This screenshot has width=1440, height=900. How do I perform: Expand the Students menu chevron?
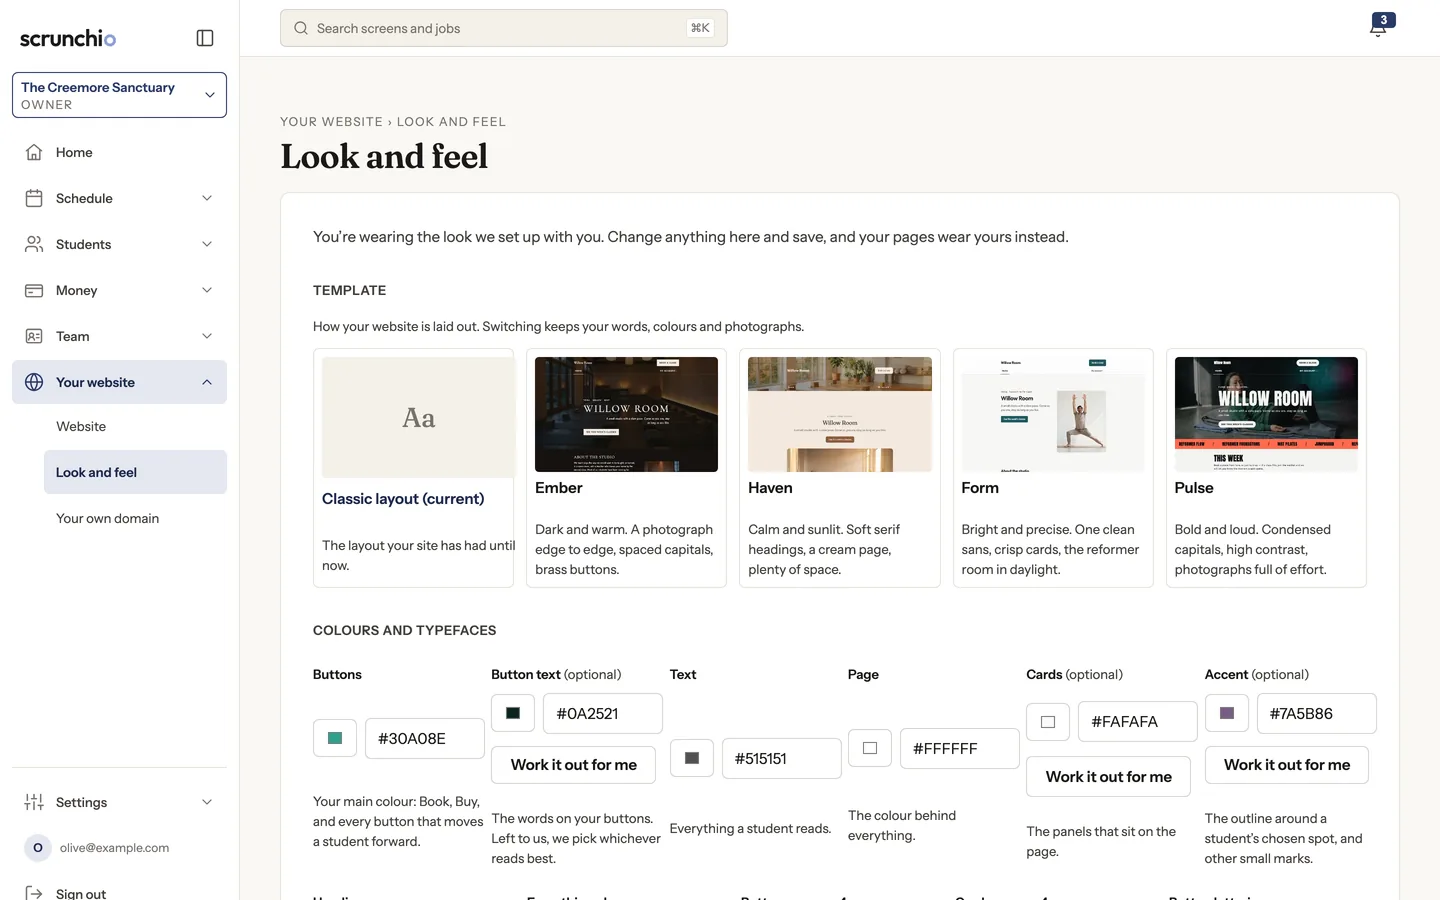click(x=207, y=244)
